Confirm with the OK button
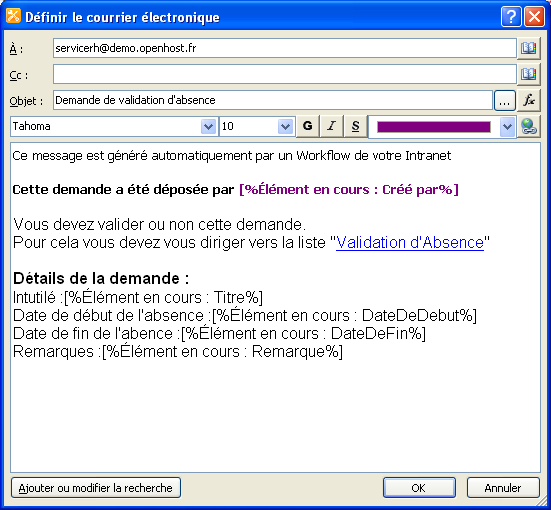551x510 pixels. coord(419,488)
